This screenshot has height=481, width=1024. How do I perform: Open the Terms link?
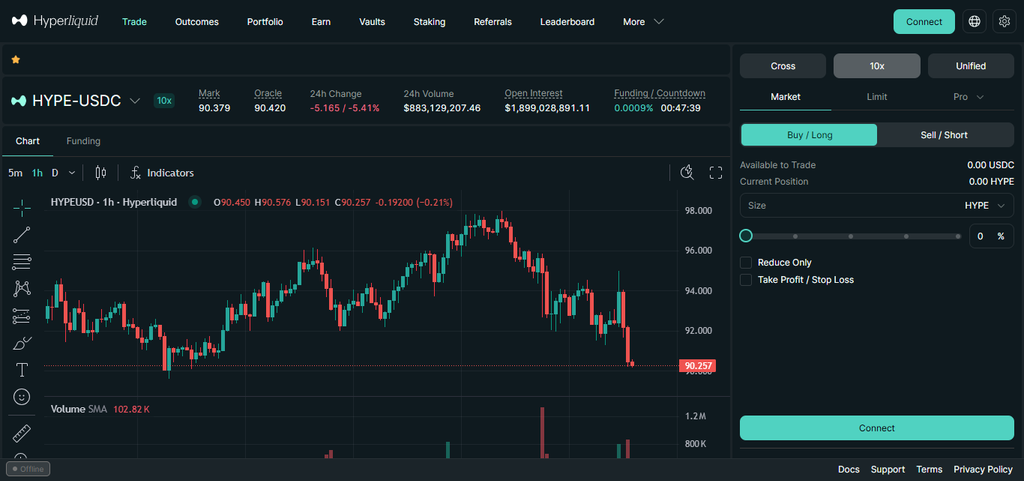click(x=929, y=469)
